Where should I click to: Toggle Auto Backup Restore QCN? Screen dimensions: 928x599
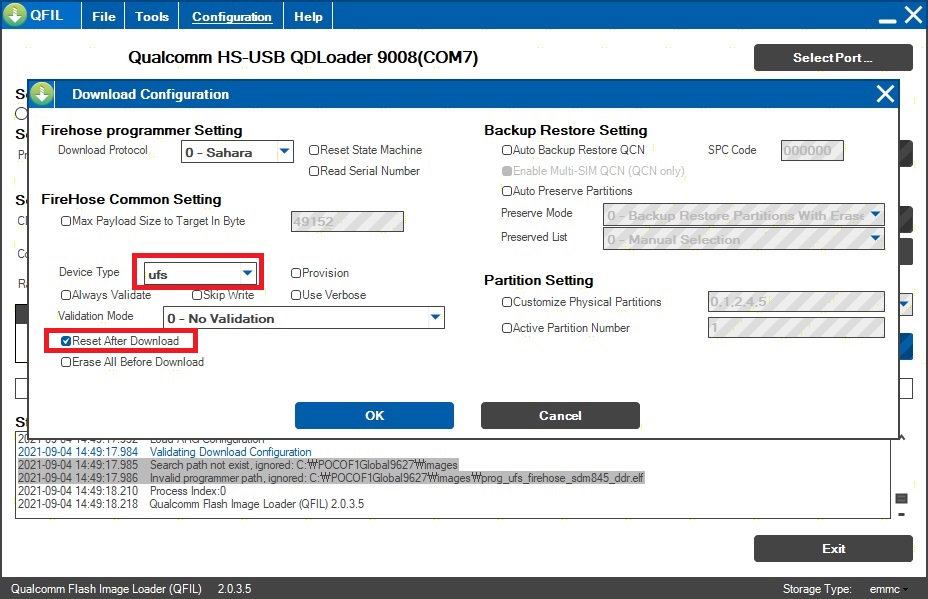click(x=507, y=150)
